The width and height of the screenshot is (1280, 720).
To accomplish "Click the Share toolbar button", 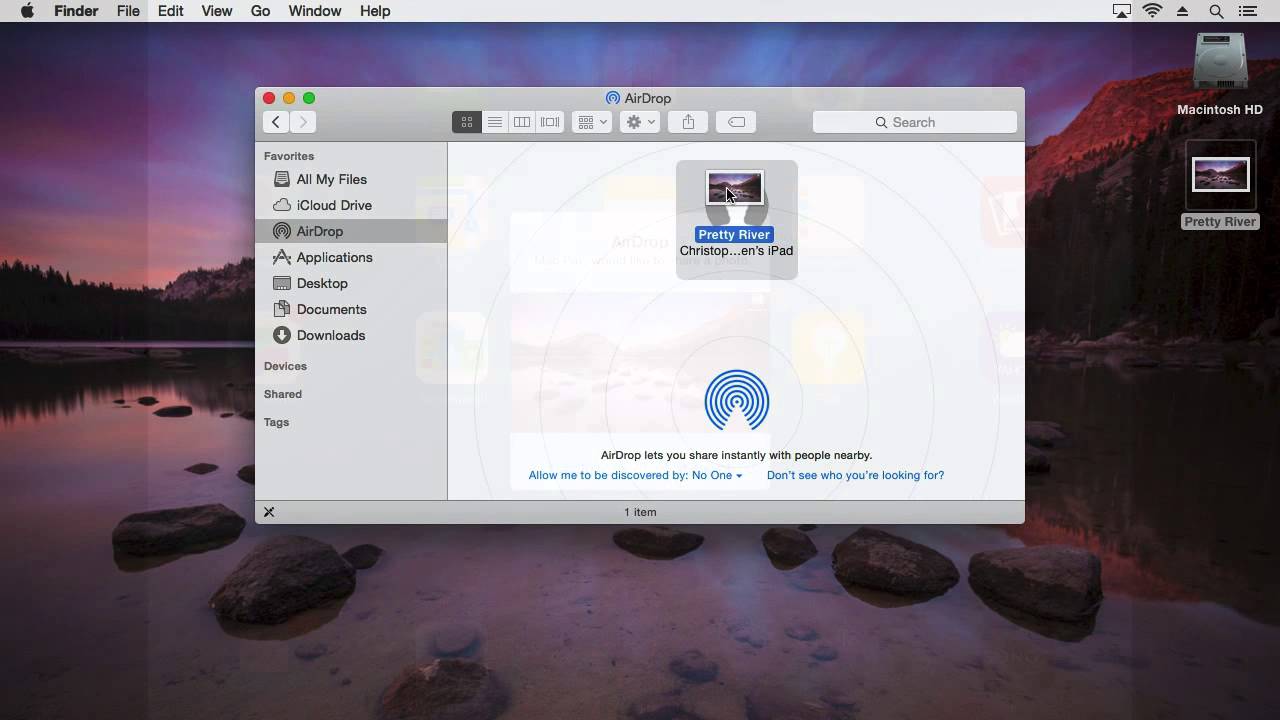I will point(688,122).
